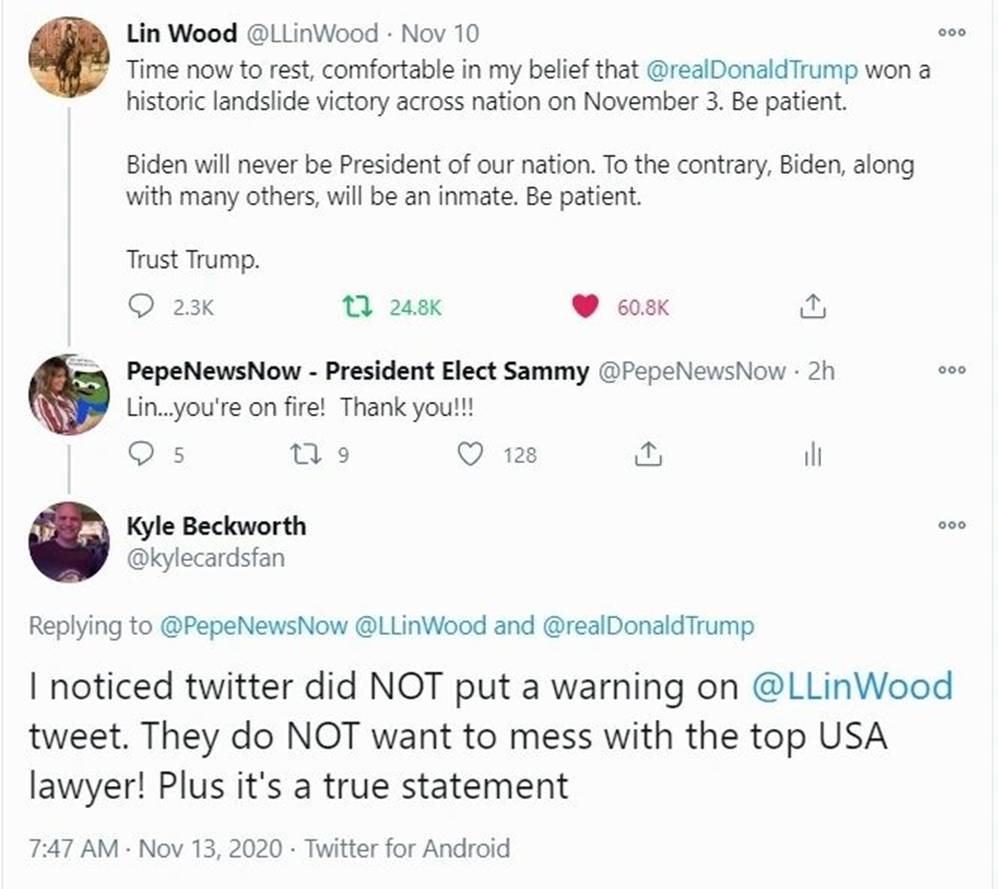This screenshot has height=889, width=998.
Task: Share Lin Wood's tweet
Action: (814, 308)
